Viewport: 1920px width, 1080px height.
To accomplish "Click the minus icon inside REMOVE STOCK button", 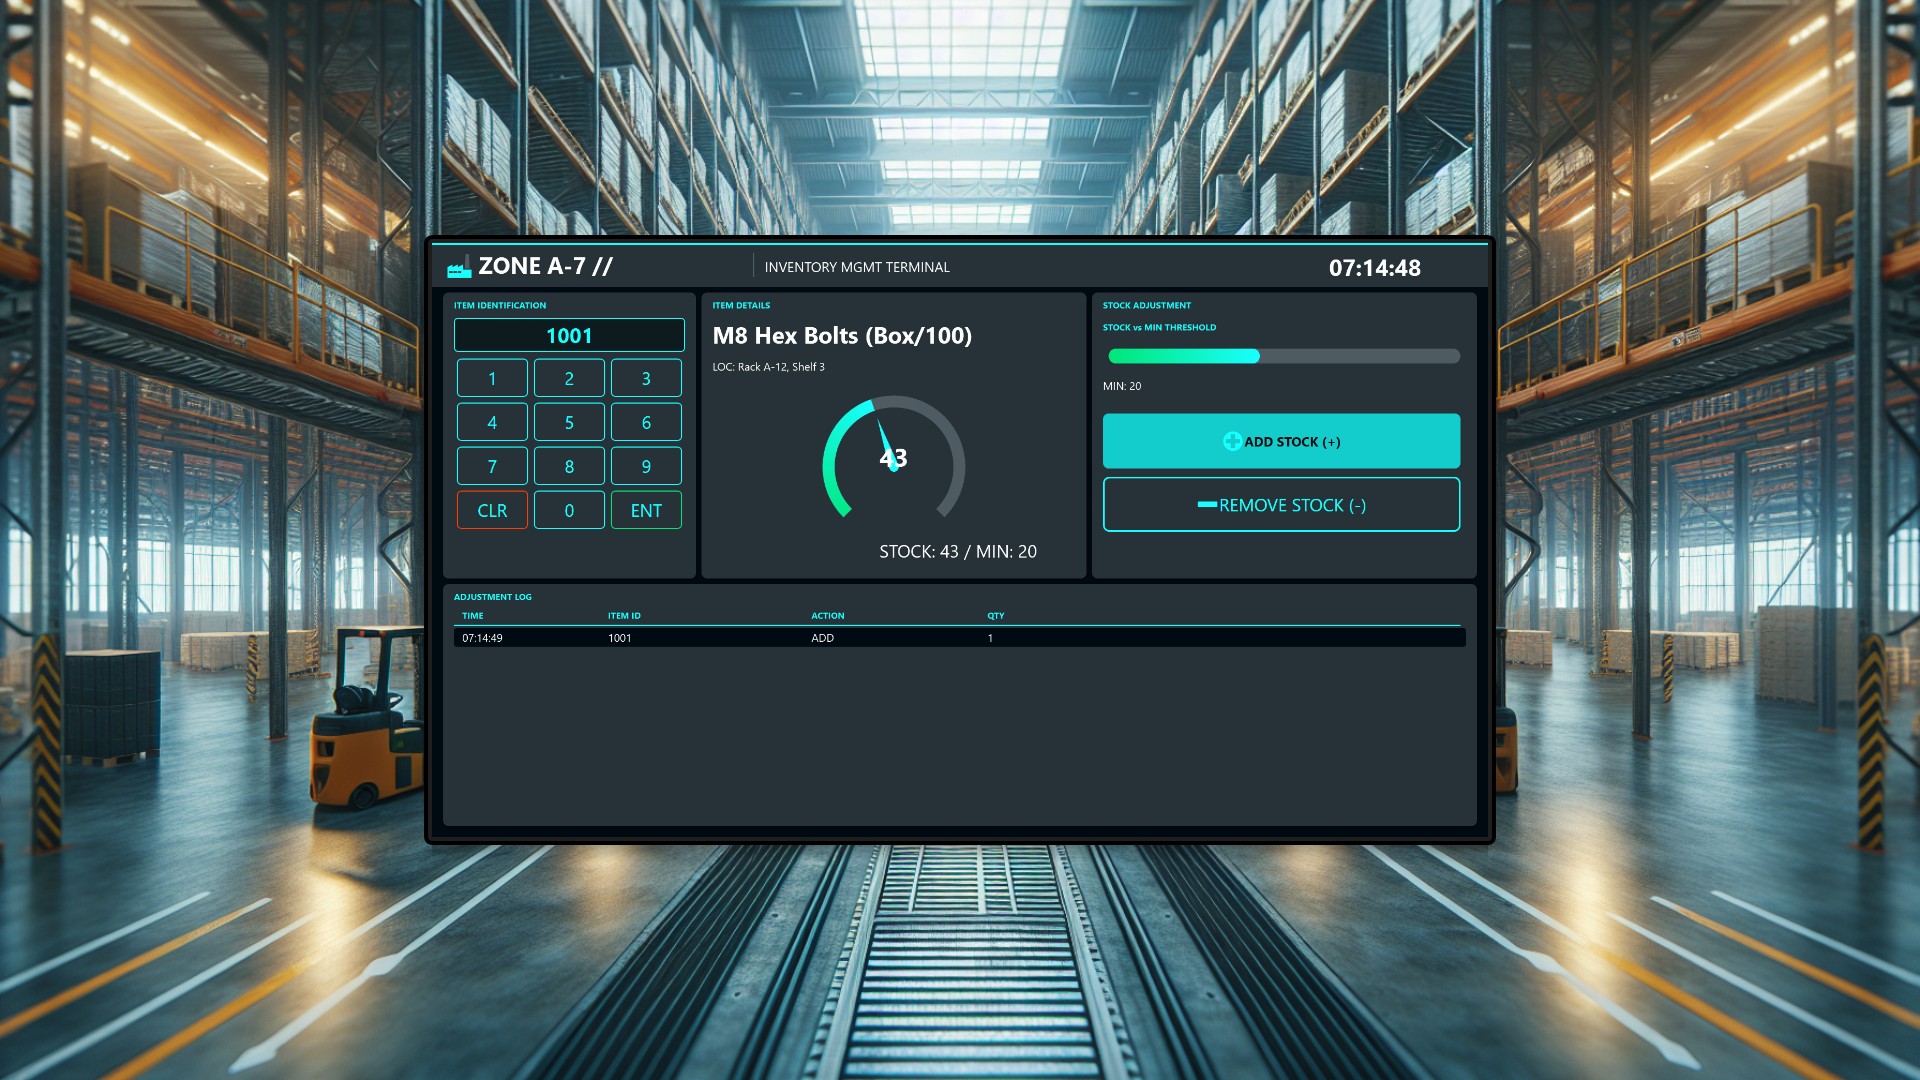I will pos(1206,504).
